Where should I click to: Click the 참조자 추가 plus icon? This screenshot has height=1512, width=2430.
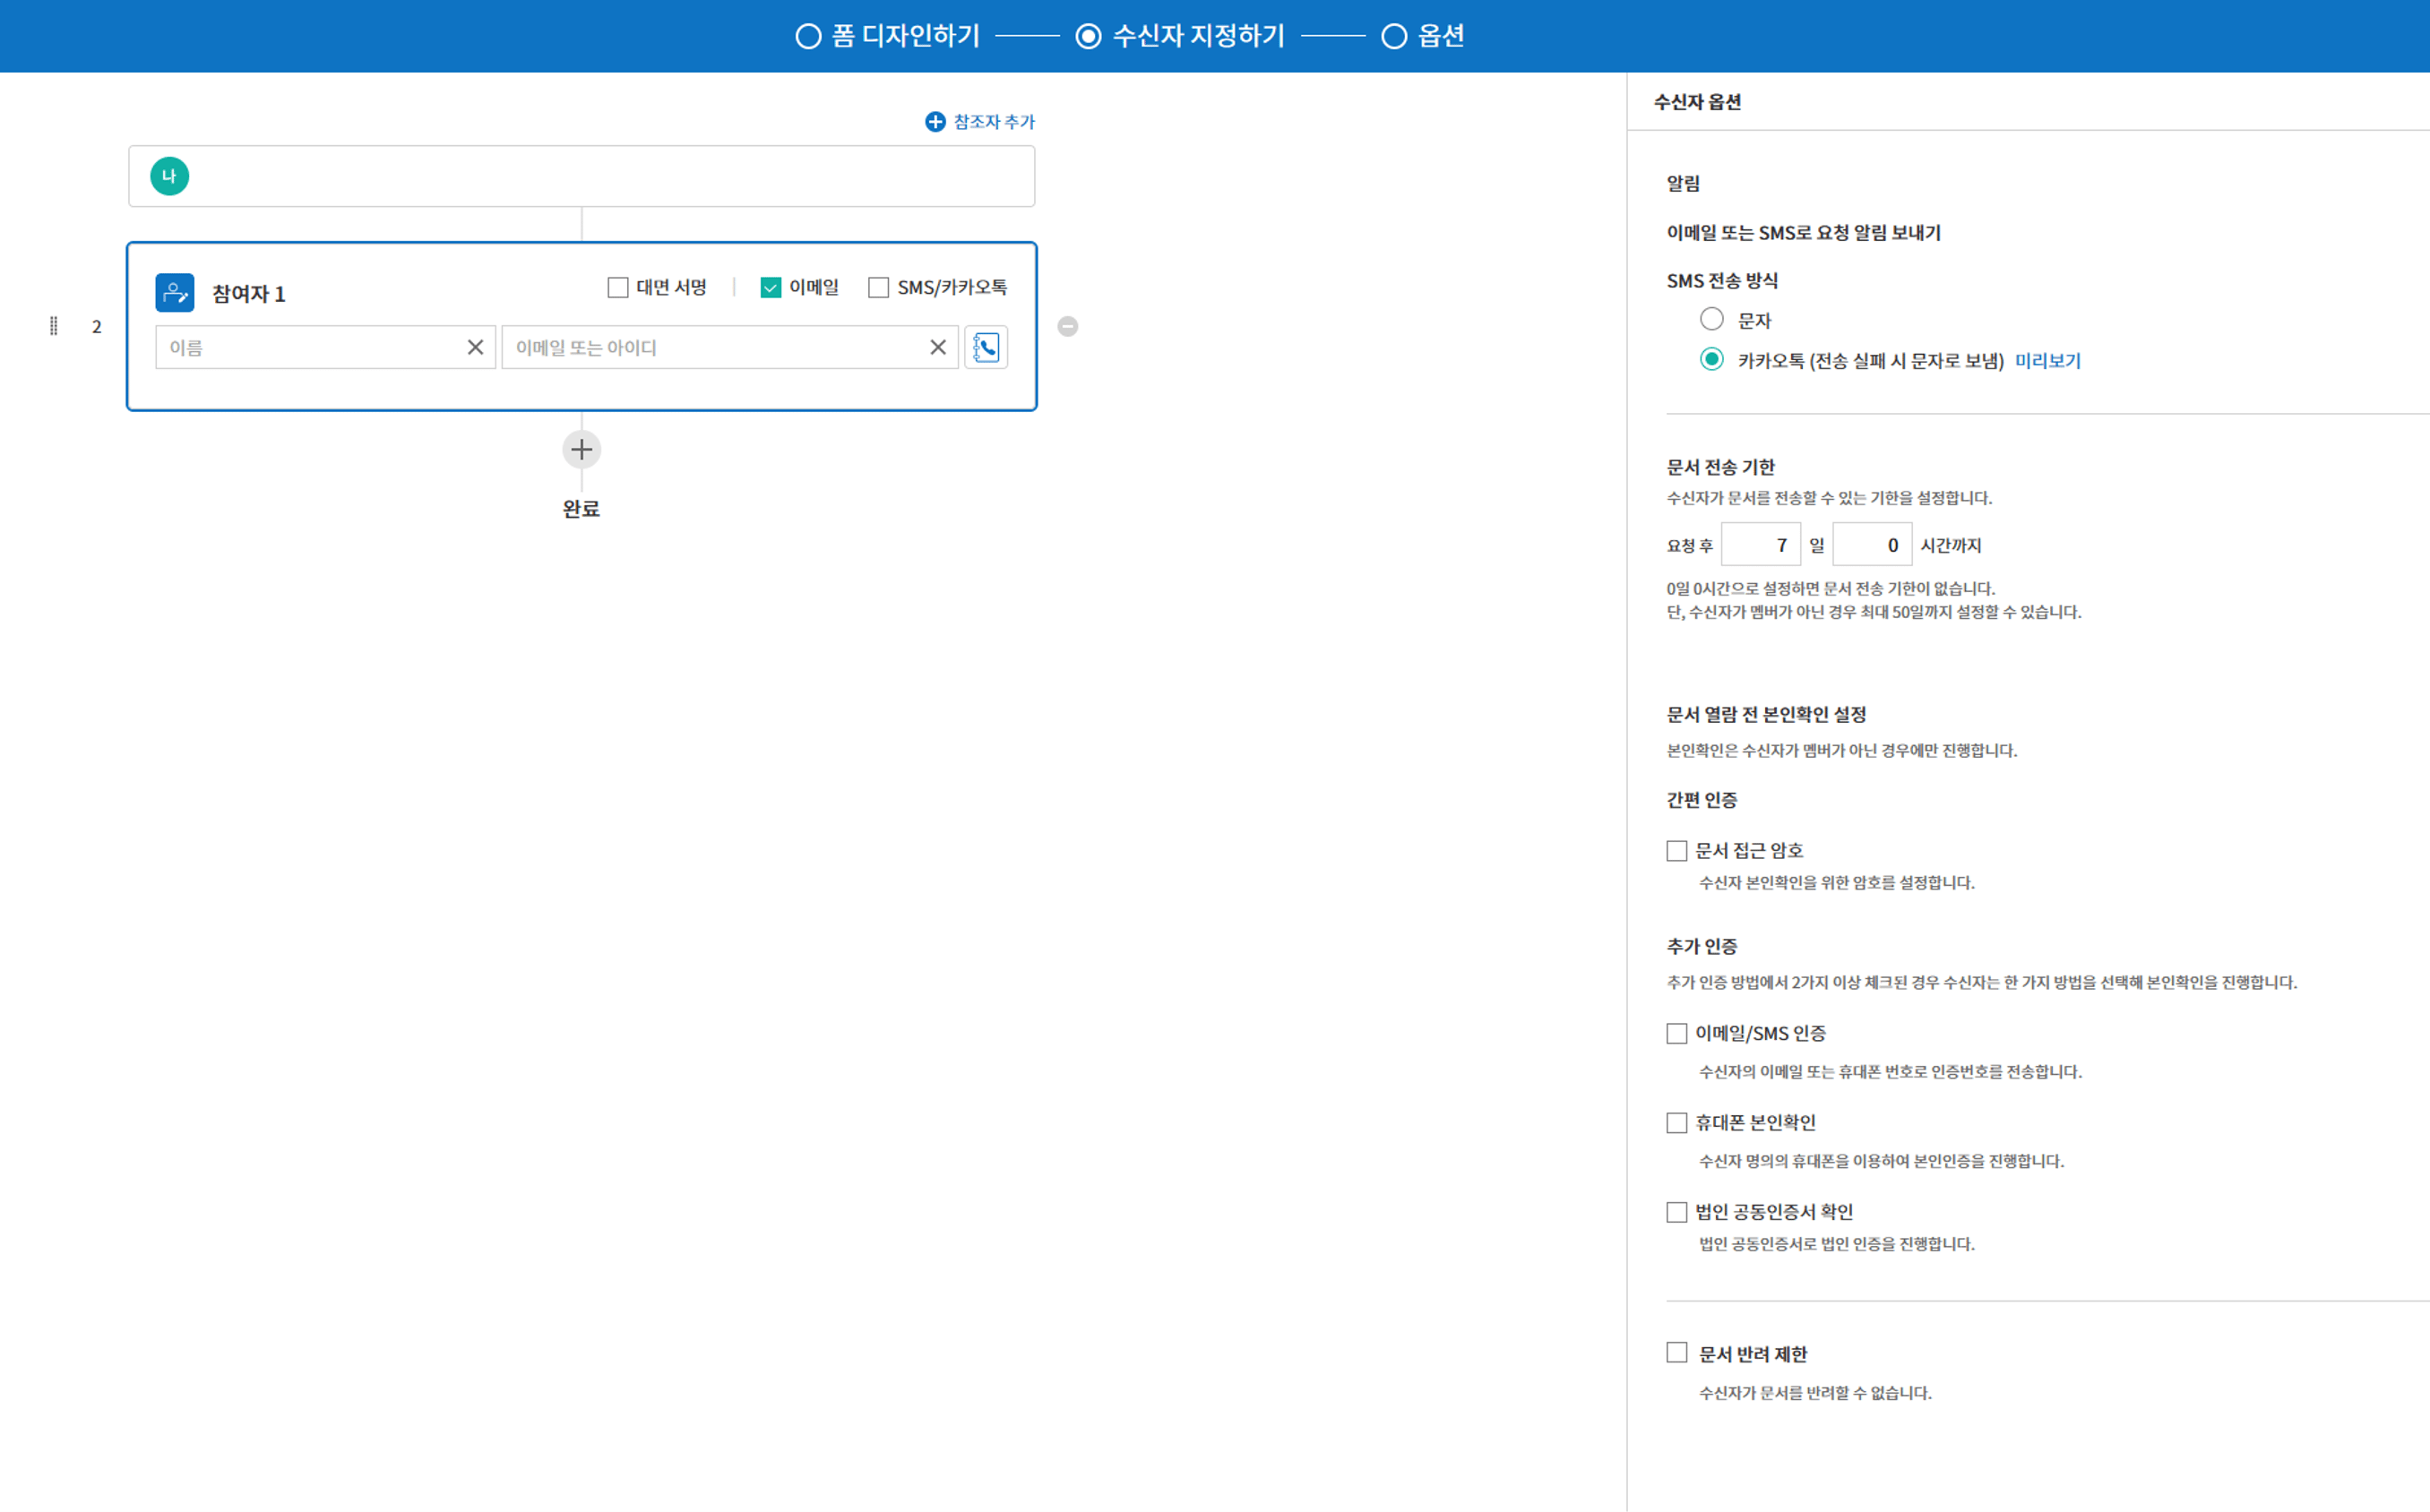coord(934,122)
